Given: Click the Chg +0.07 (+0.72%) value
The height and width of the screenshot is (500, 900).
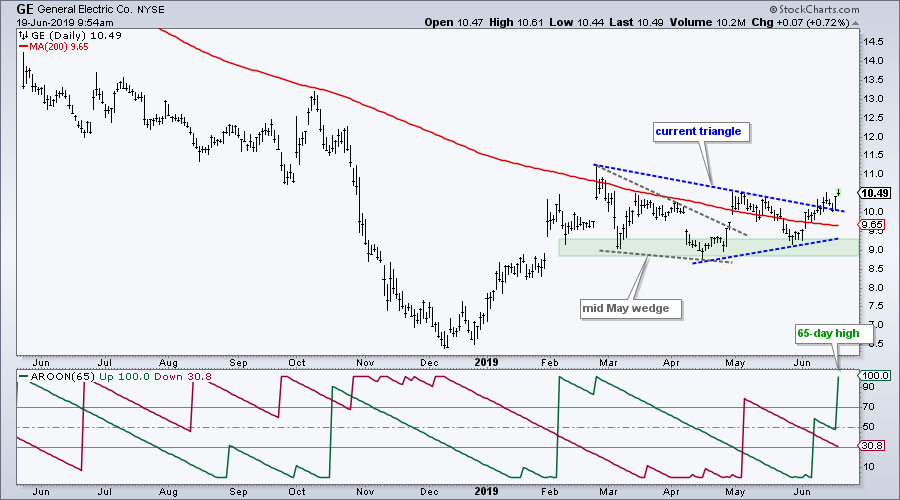Looking at the screenshot, I should (x=800, y=22).
